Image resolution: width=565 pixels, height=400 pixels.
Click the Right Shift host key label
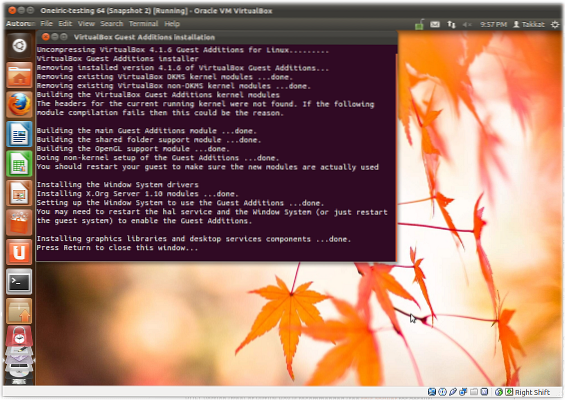(532, 392)
